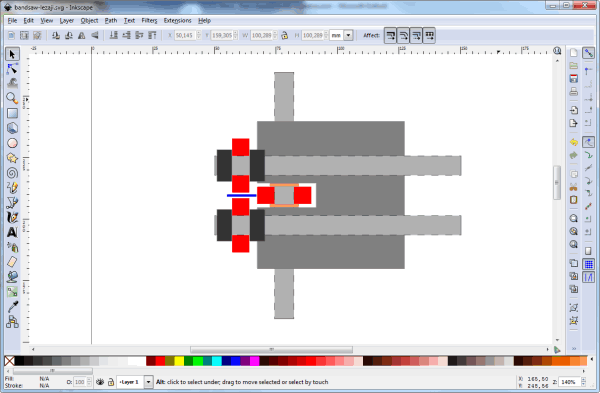This screenshot has height=393, width=600.
Task: Expand the Layer 1 selector dropdown
Action: pos(148,382)
